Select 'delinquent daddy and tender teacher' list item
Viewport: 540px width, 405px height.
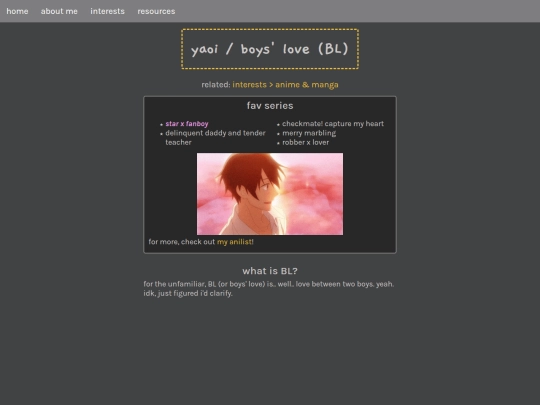215,138
